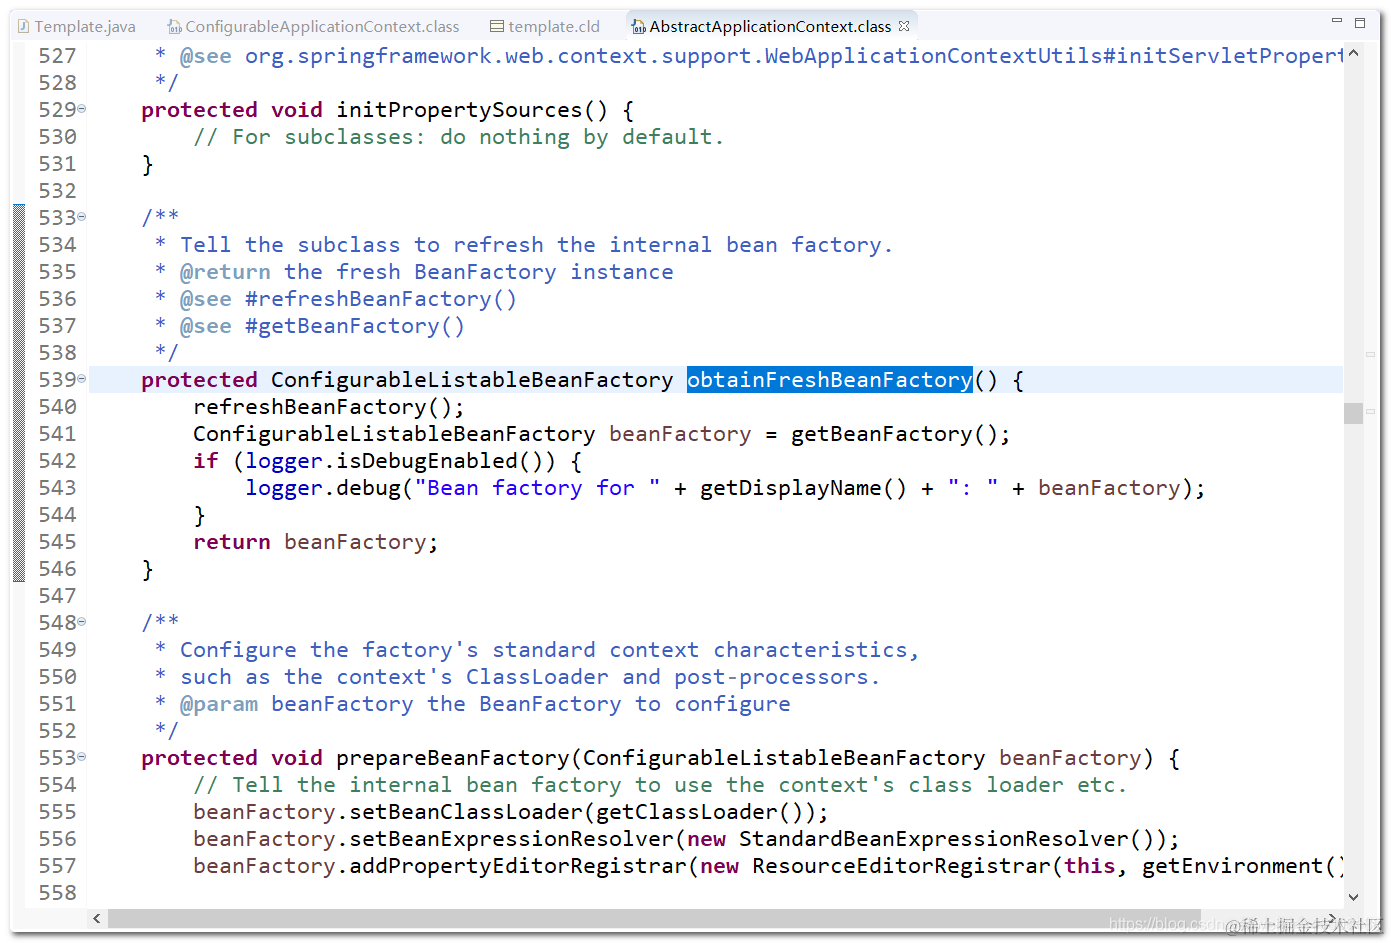
Task: Close the AbstractApplicationContext.class tab
Action: tap(904, 26)
